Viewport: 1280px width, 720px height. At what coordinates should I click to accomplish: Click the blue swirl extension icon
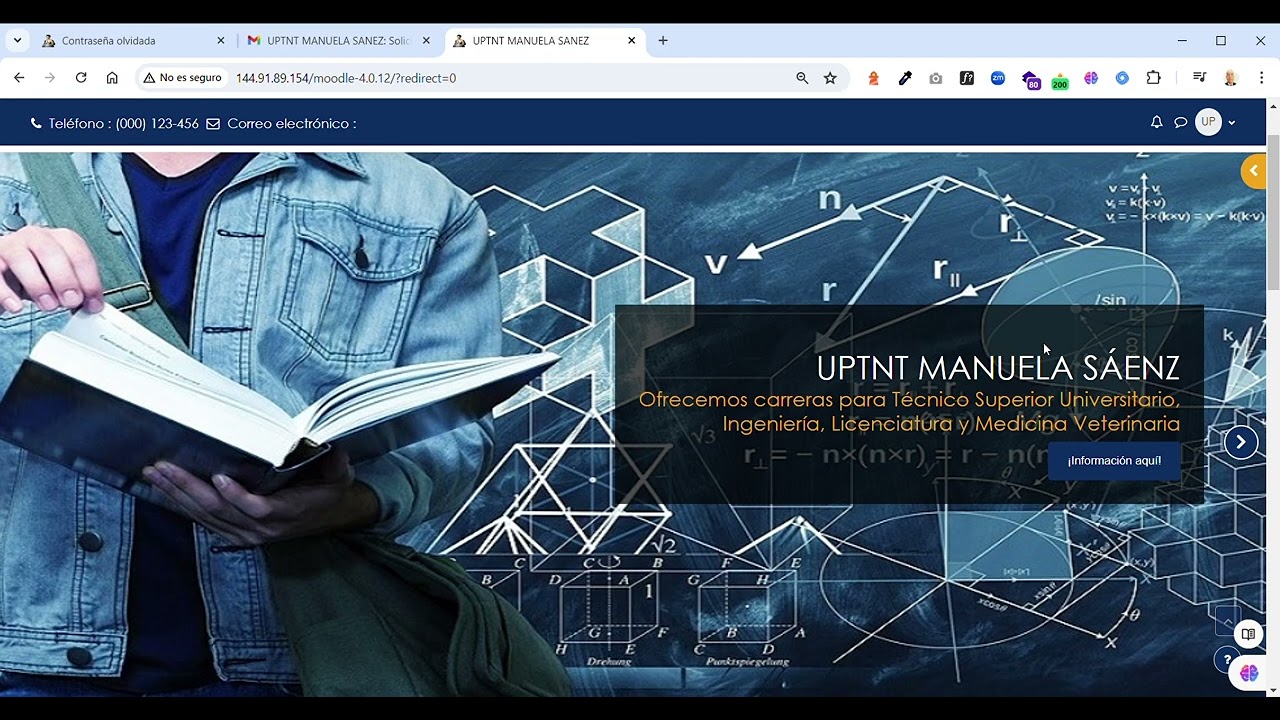[x=1122, y=78]
